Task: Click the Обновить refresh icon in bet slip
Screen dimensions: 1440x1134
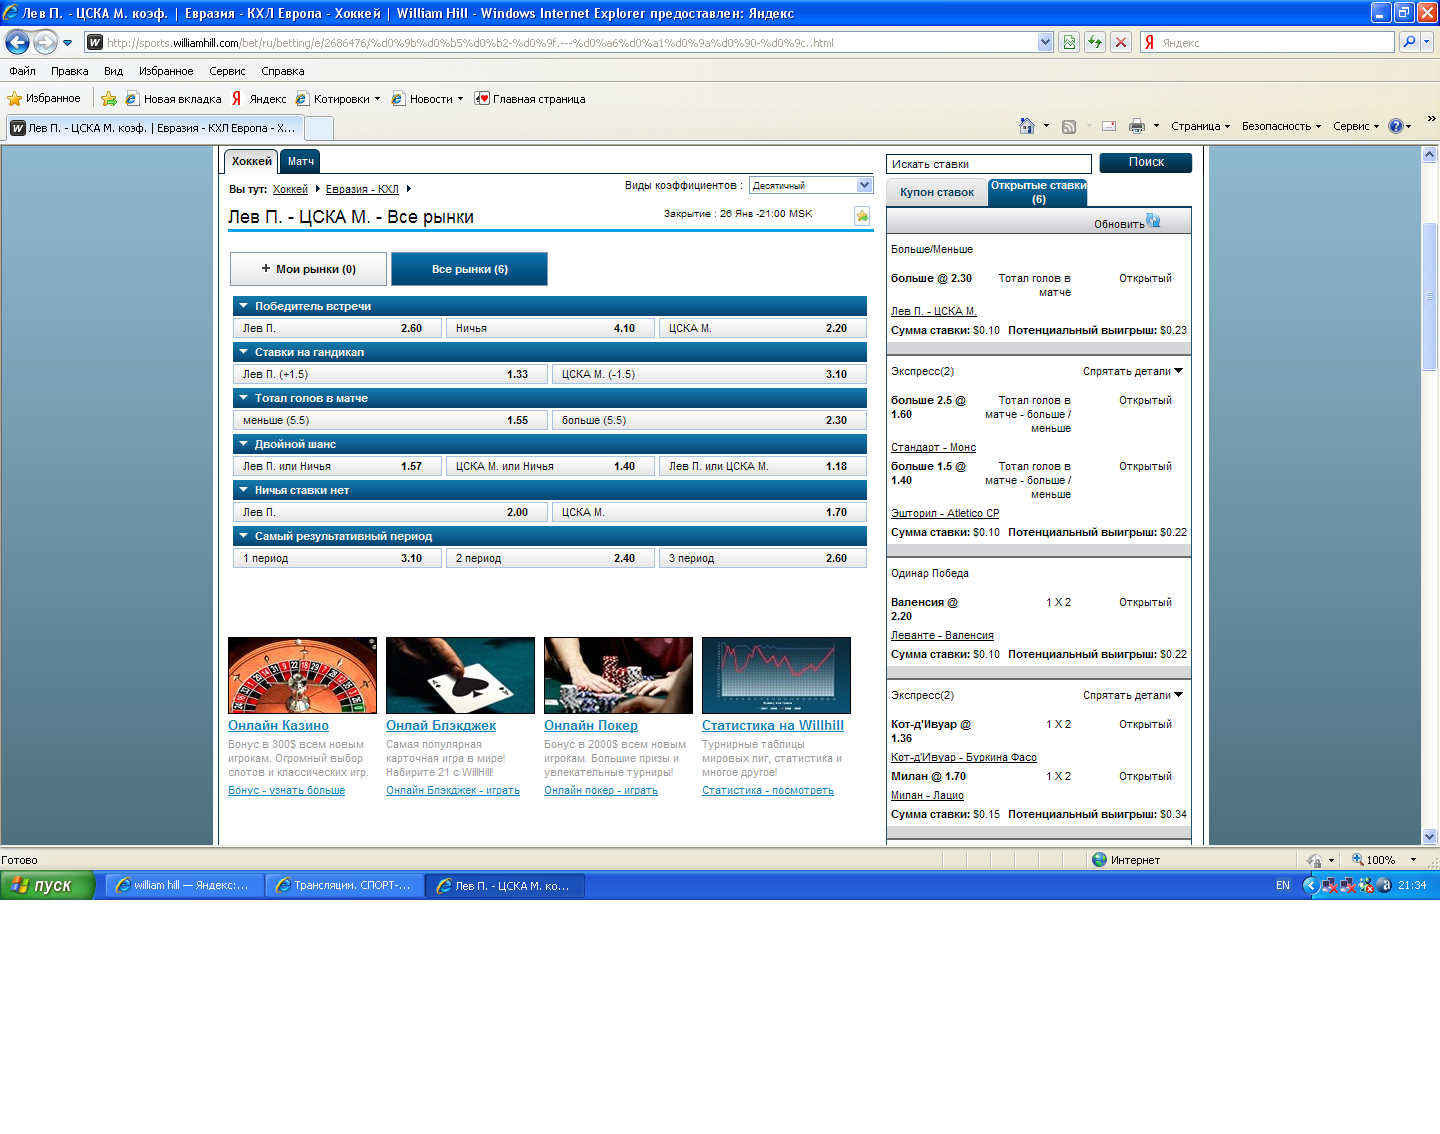Action: pos(1153,221)
